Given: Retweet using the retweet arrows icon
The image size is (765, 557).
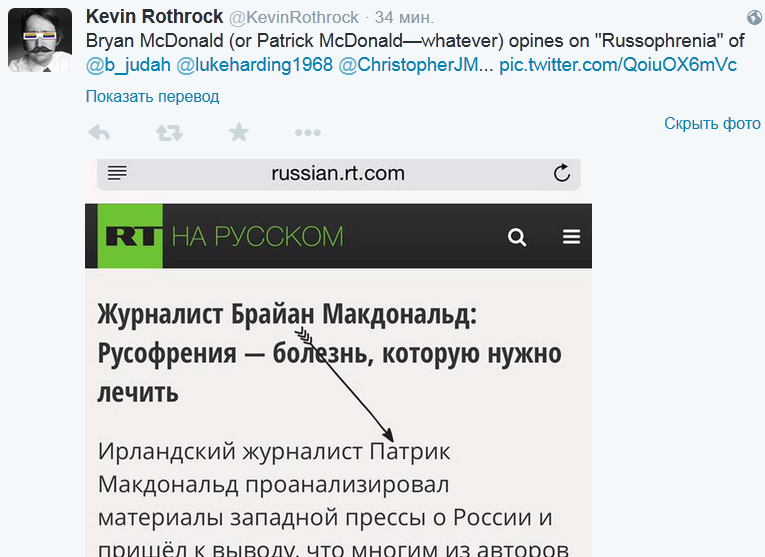Looking at the screenshot, I should (x=169, y=133).
